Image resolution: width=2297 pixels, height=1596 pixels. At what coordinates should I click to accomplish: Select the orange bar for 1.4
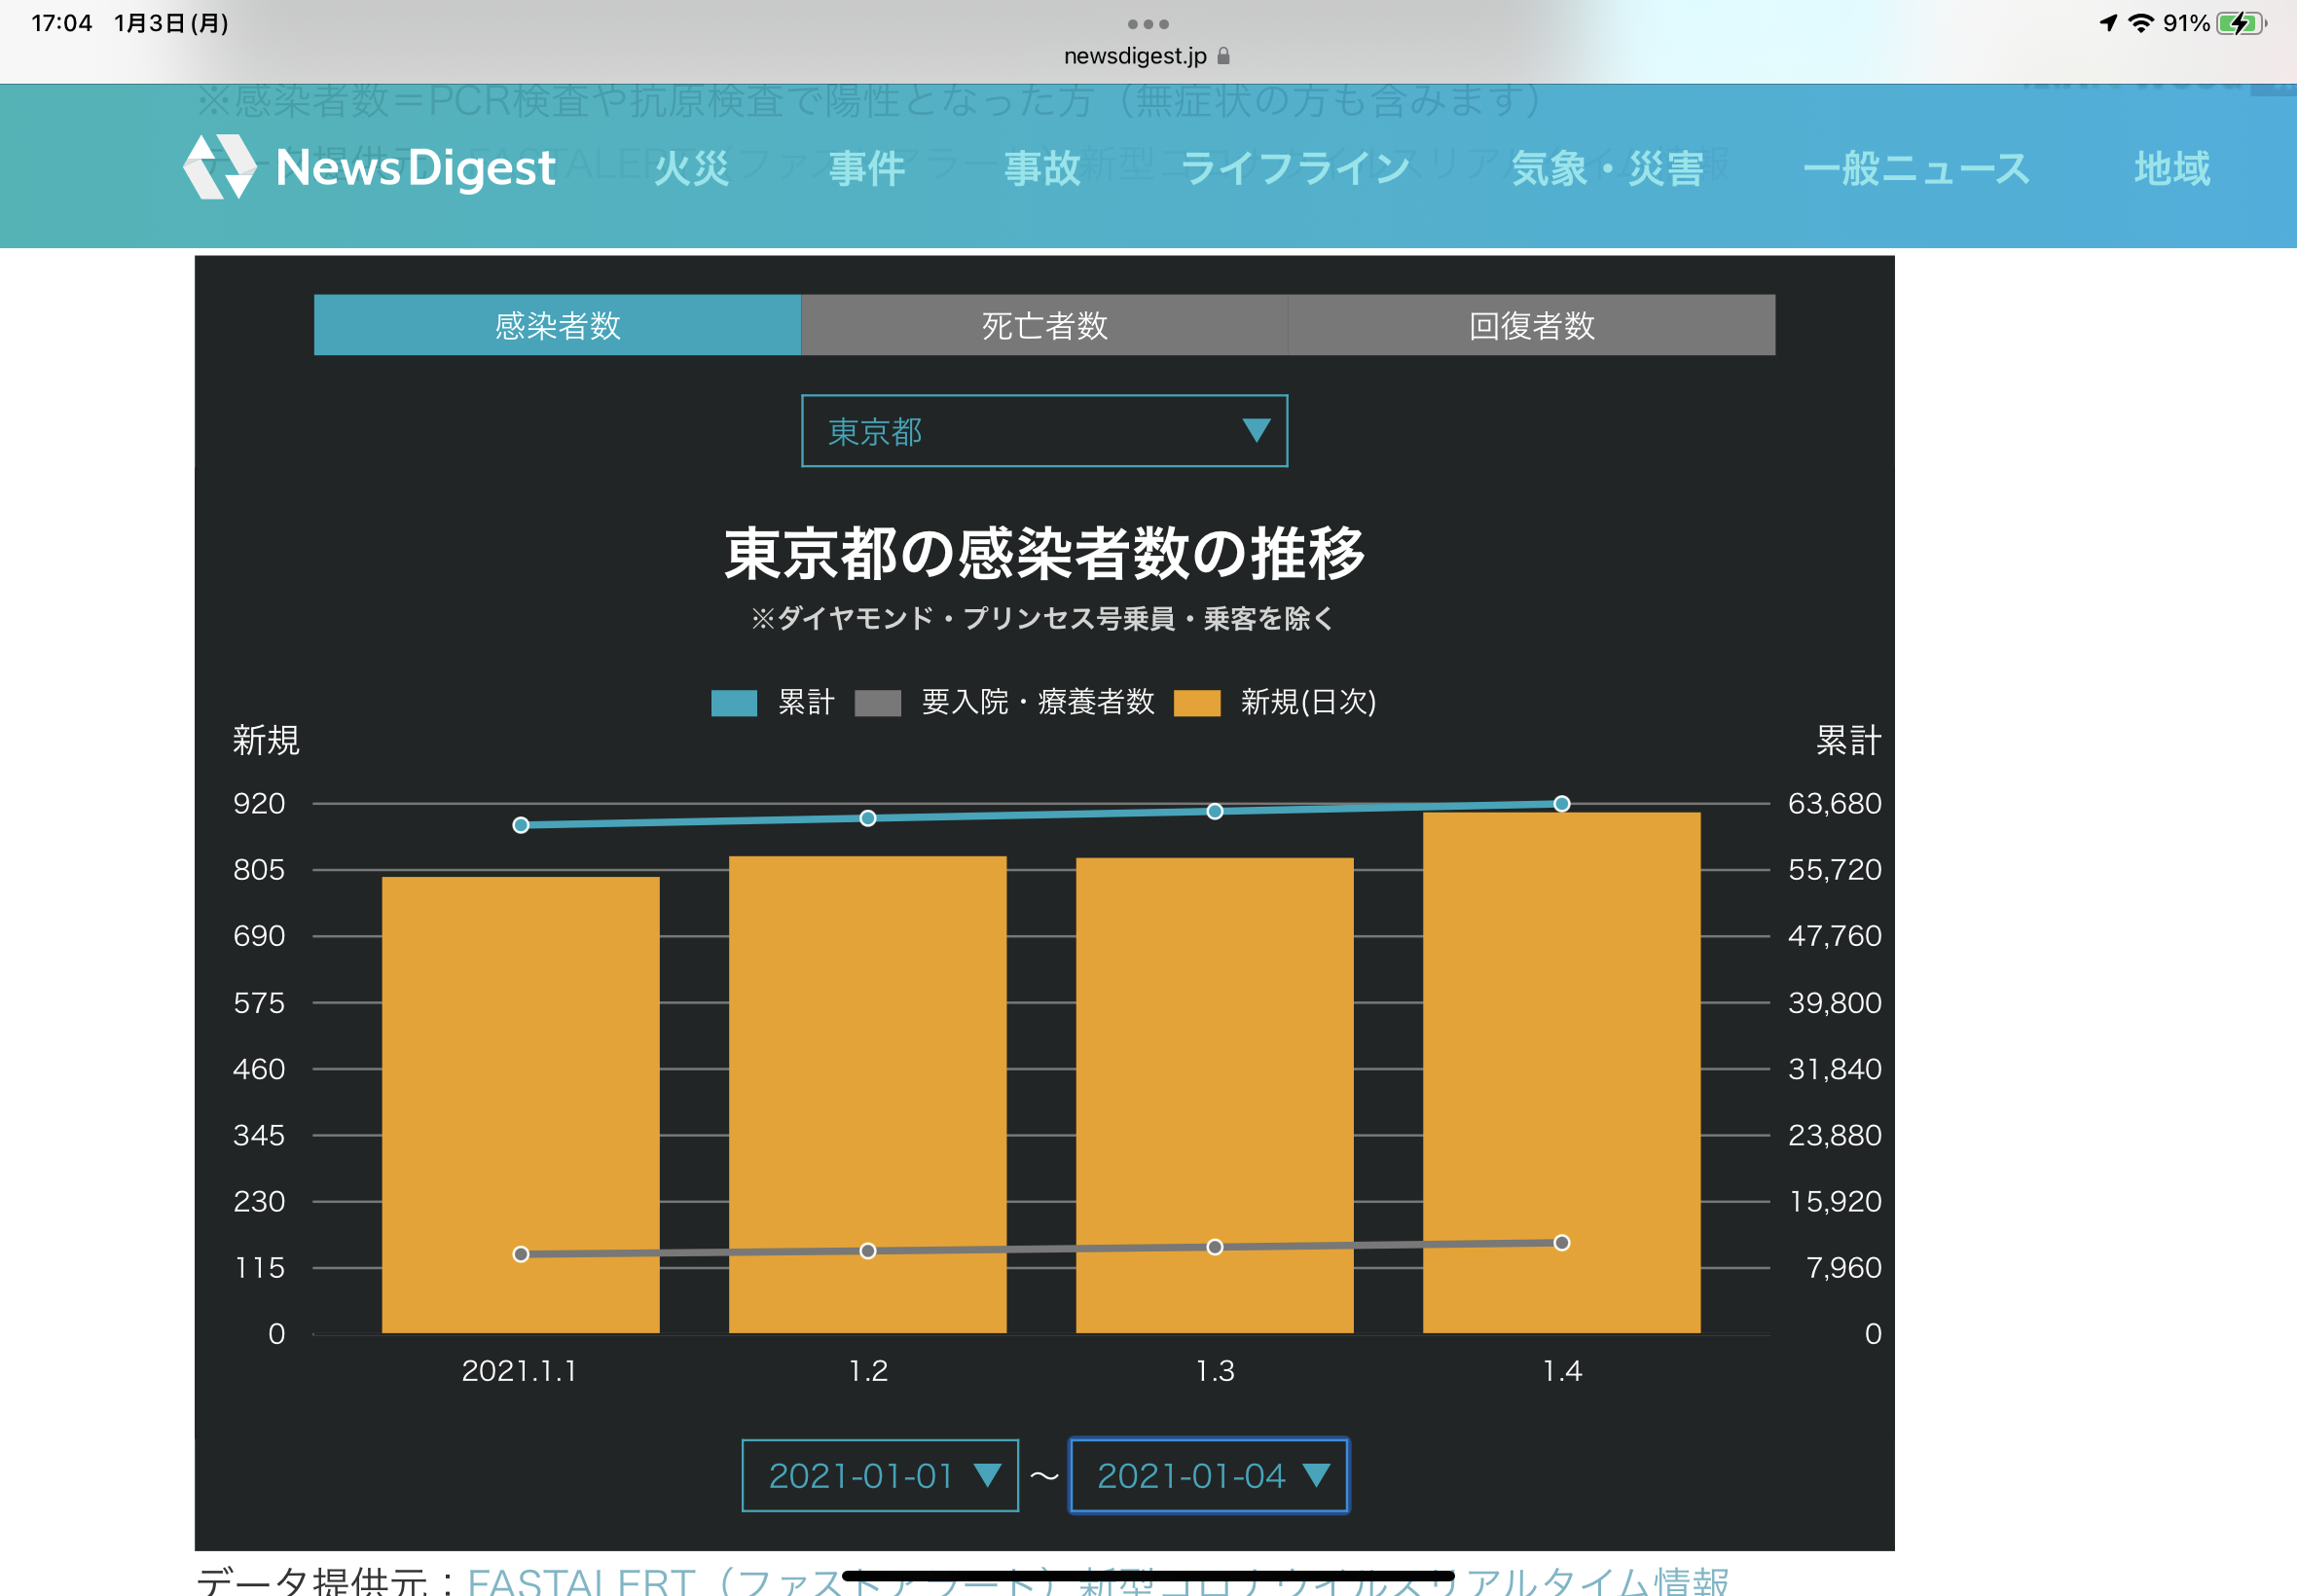[x=1560, y=1070]
